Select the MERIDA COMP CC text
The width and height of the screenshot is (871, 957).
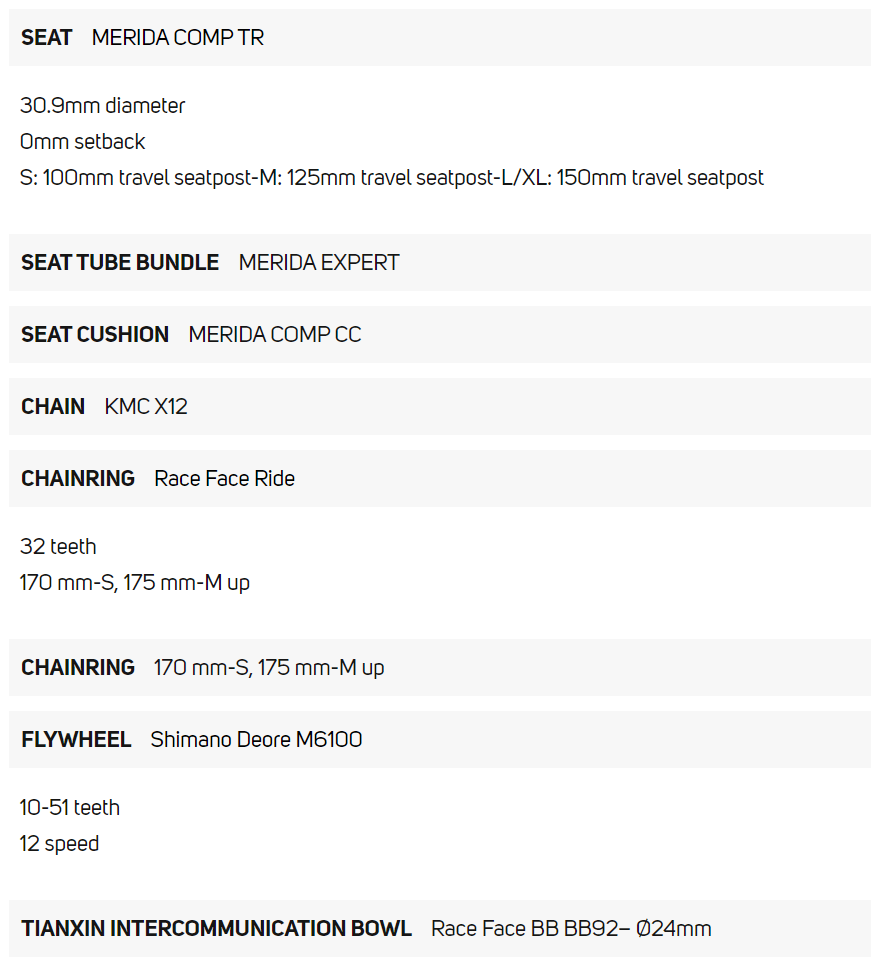(275, 334)
